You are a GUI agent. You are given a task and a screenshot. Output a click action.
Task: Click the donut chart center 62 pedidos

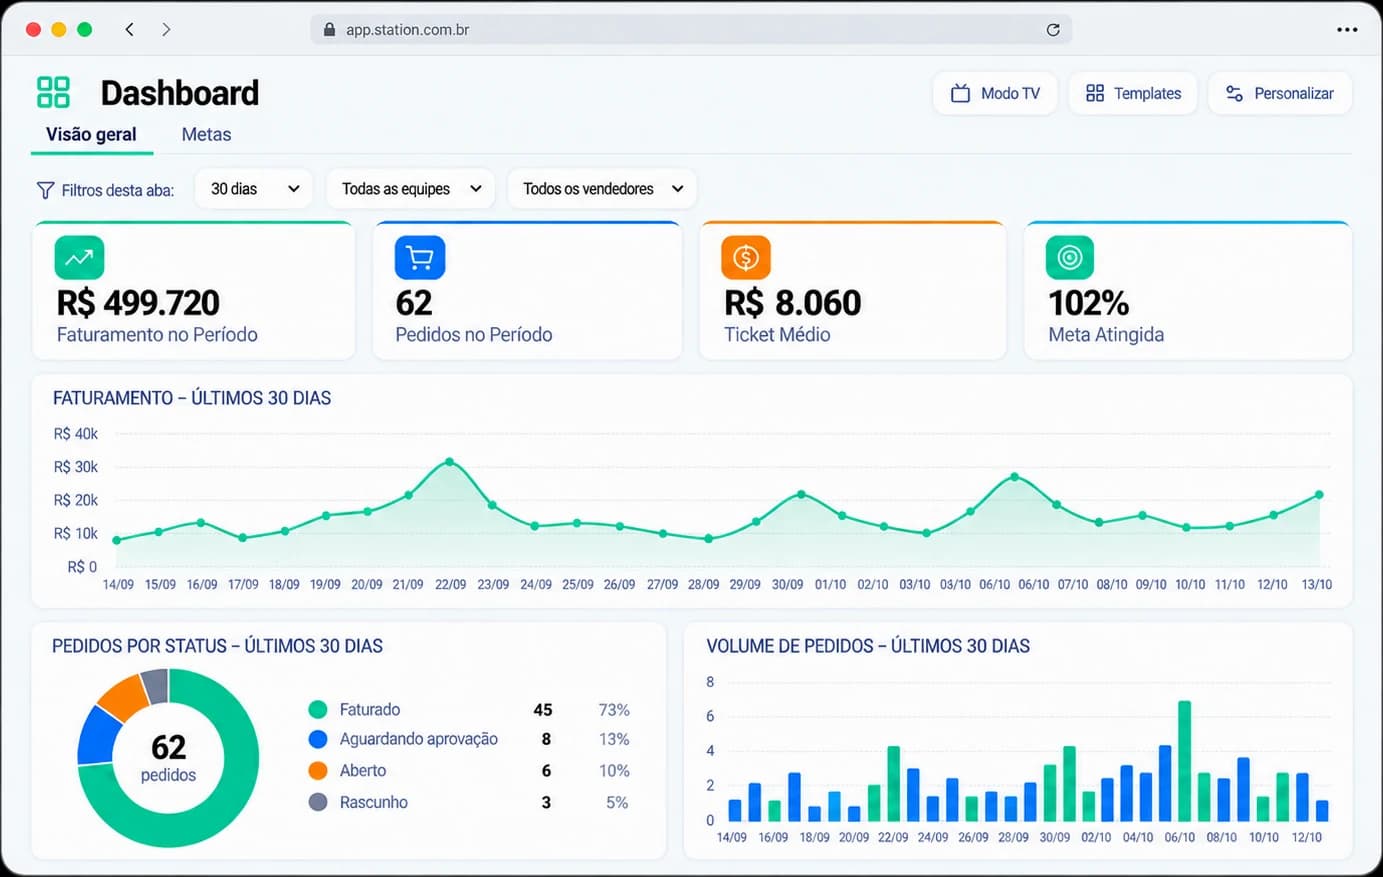168,758
